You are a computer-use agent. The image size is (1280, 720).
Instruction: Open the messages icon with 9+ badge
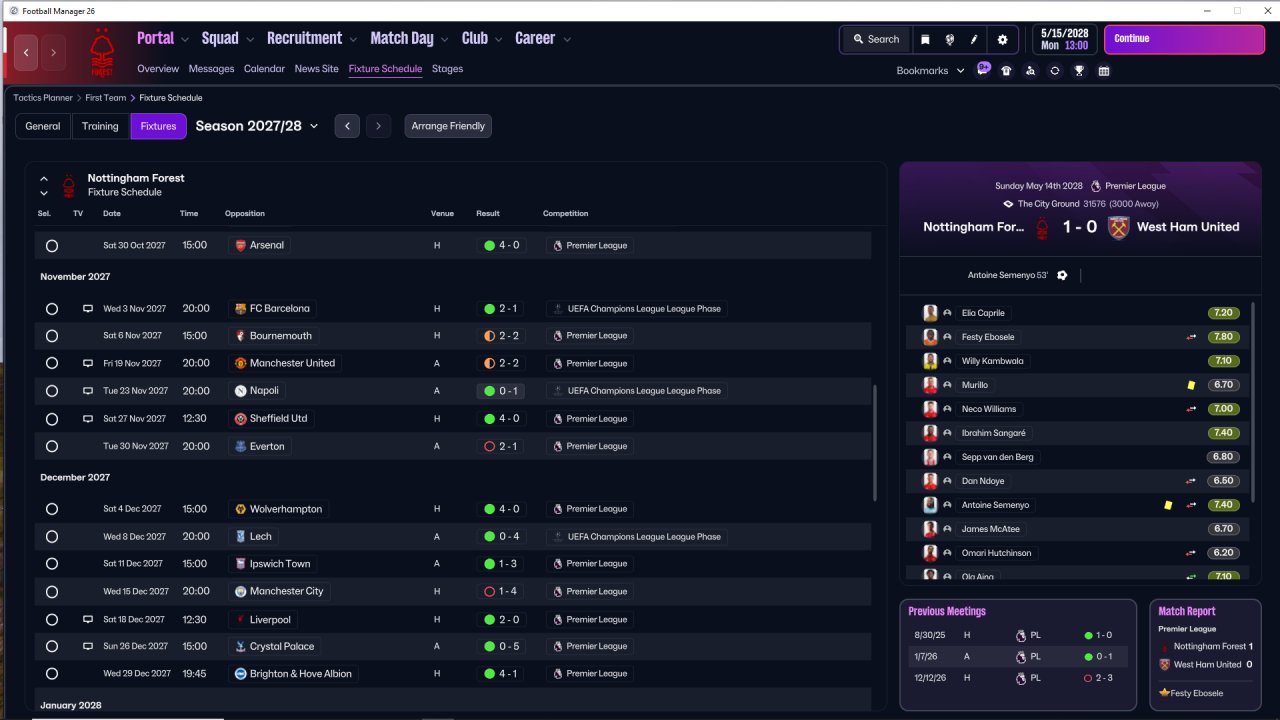984,70
